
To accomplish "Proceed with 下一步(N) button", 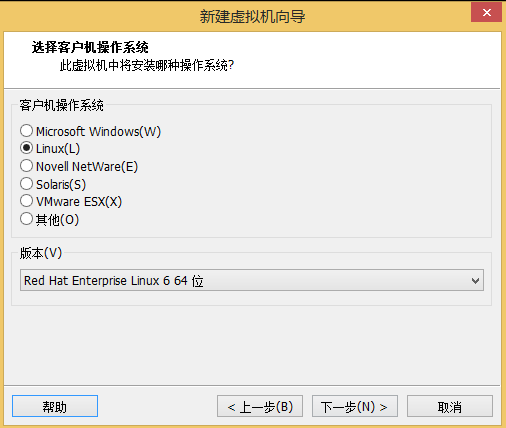I will pyautogui.click(x=355, y=406).
